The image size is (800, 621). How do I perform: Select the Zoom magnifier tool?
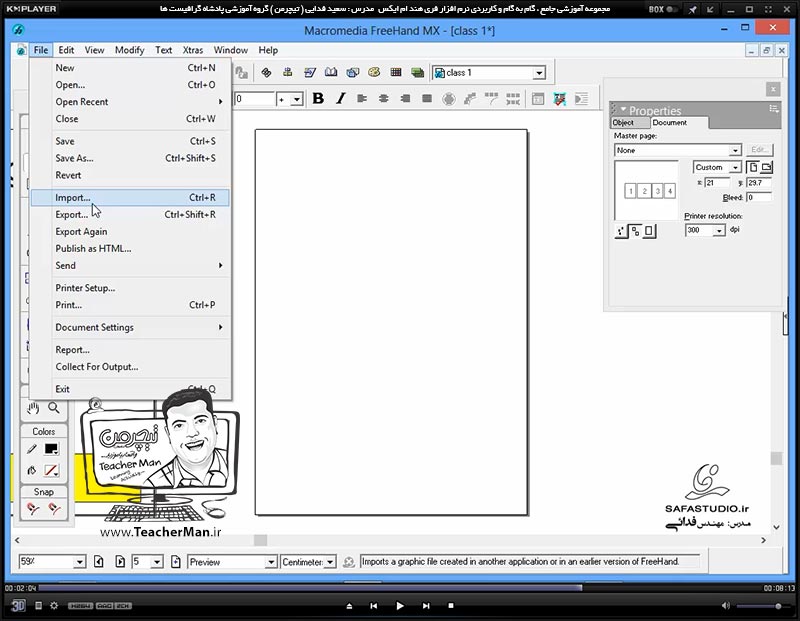[x=54, y=408]
